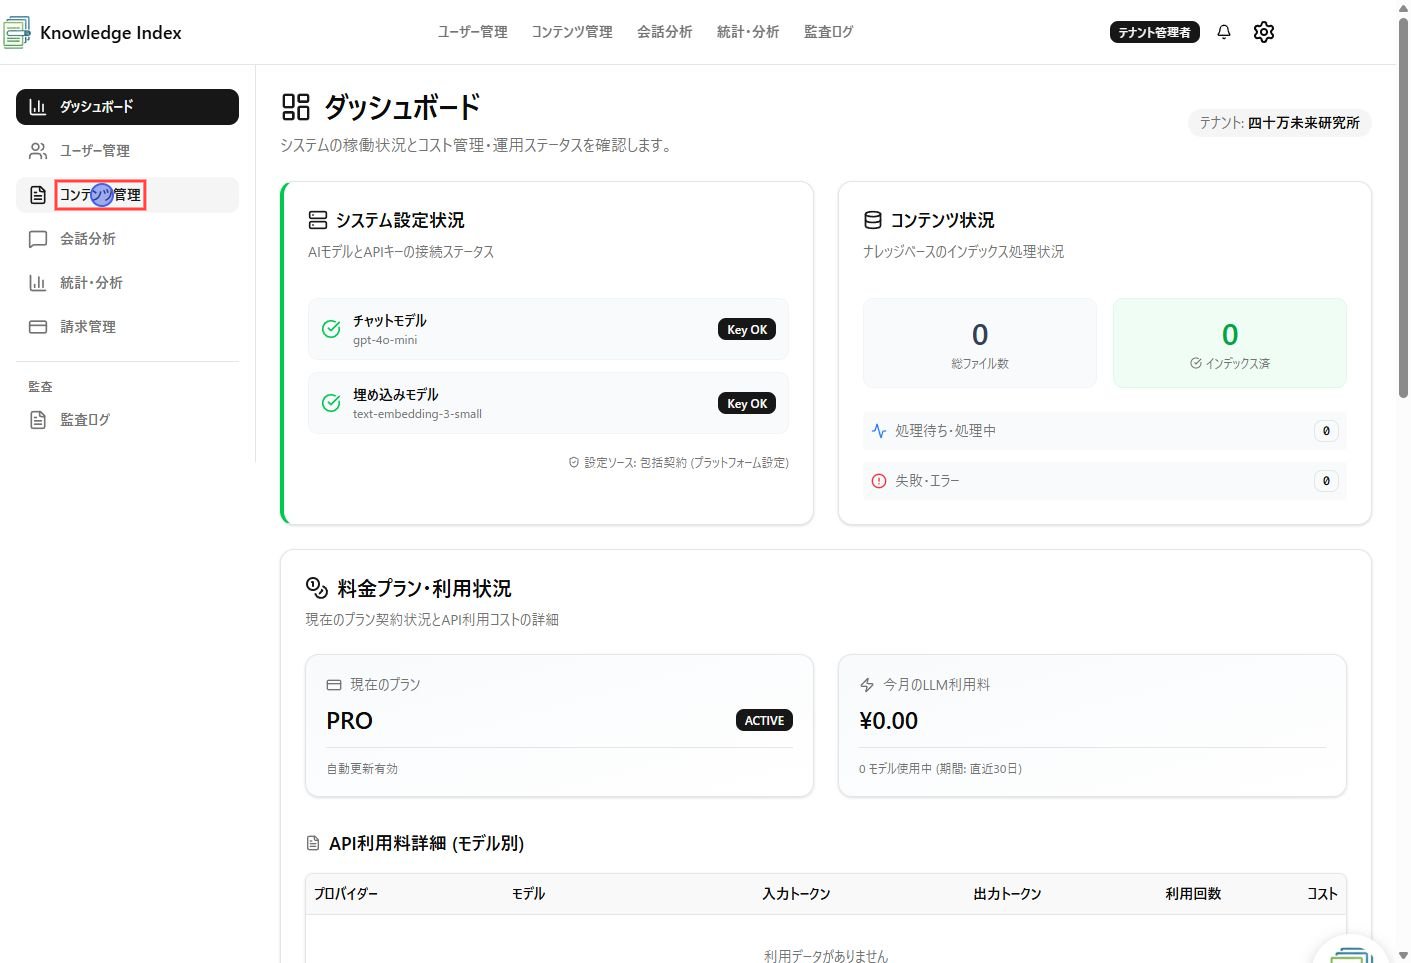This screenshot has width=1411, height=963.
Task: Click the インデックス済 green count card
Action: 1230,343
